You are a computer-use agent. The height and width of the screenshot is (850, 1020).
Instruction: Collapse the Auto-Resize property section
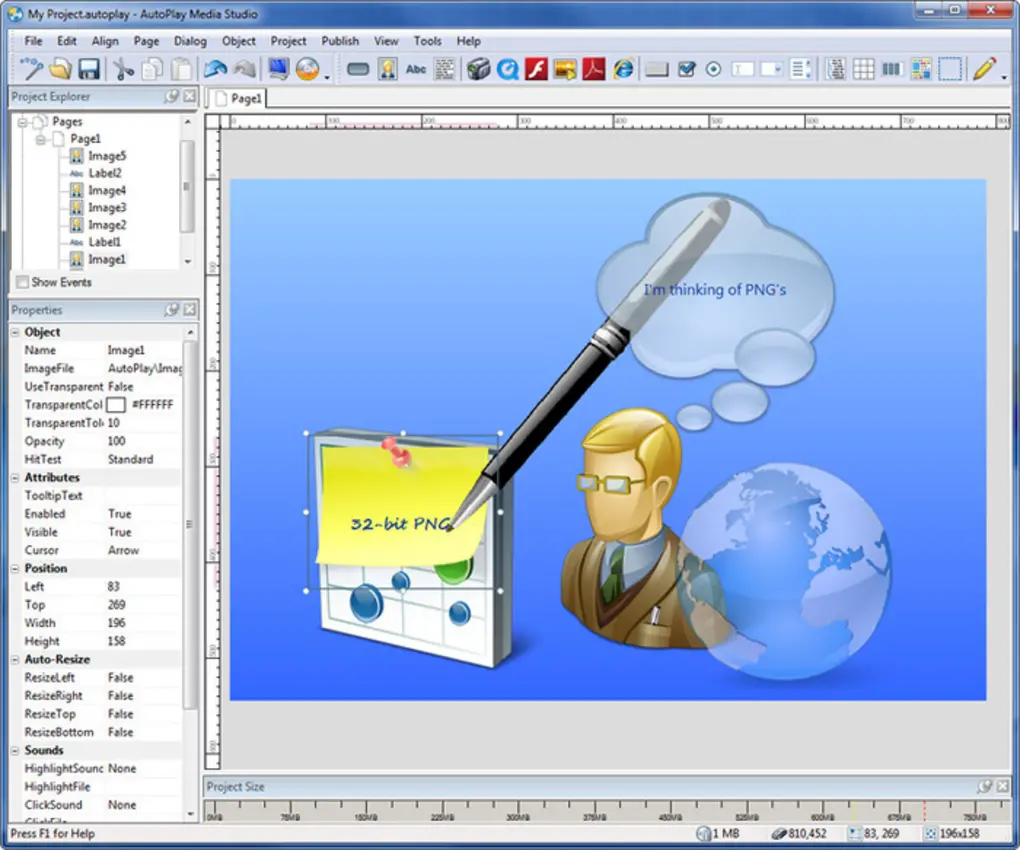point(15,659)
